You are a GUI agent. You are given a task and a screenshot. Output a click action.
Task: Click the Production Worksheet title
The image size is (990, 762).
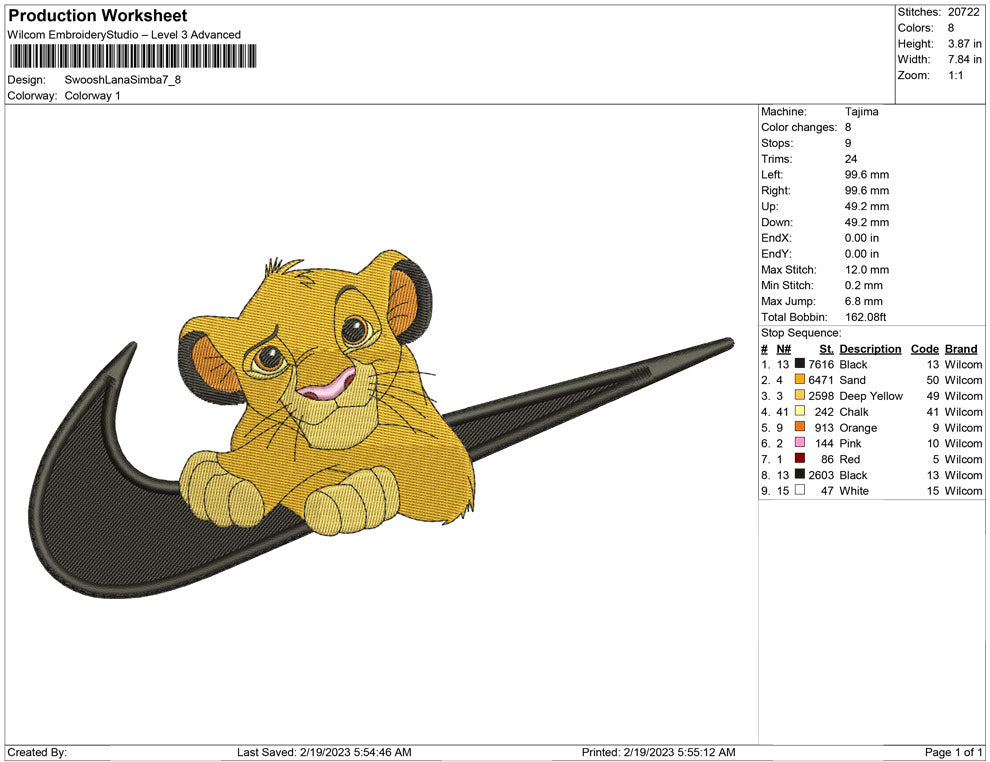click(98, 16)
